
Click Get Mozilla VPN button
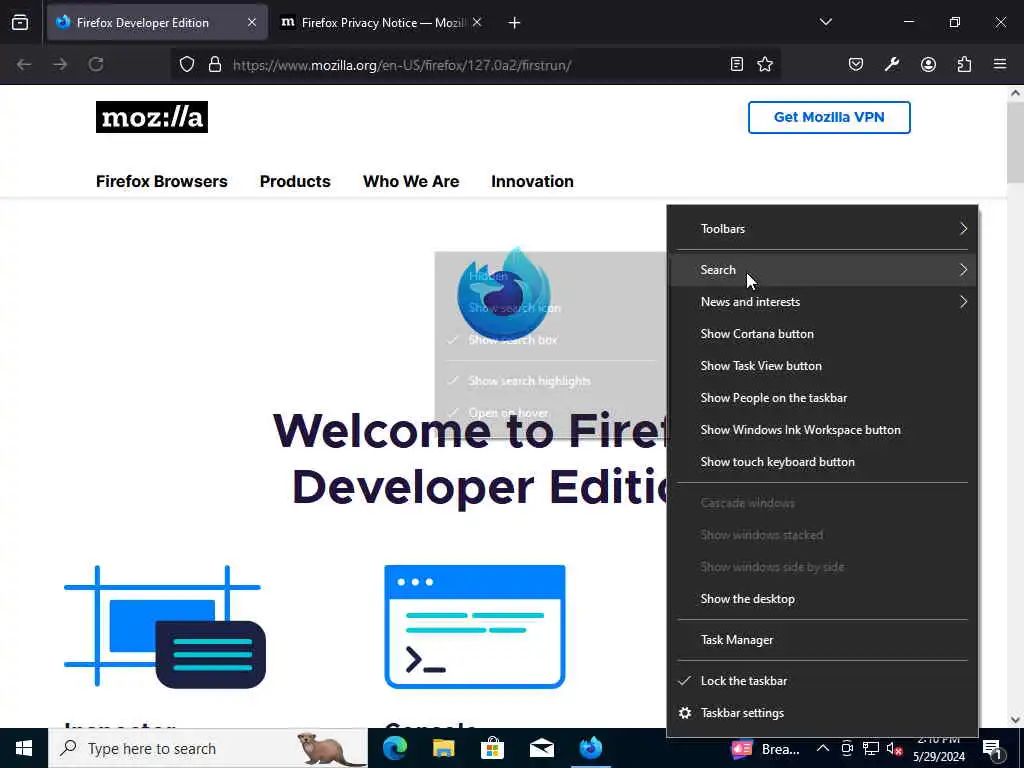pyautogui.click(x=829, y=118)
